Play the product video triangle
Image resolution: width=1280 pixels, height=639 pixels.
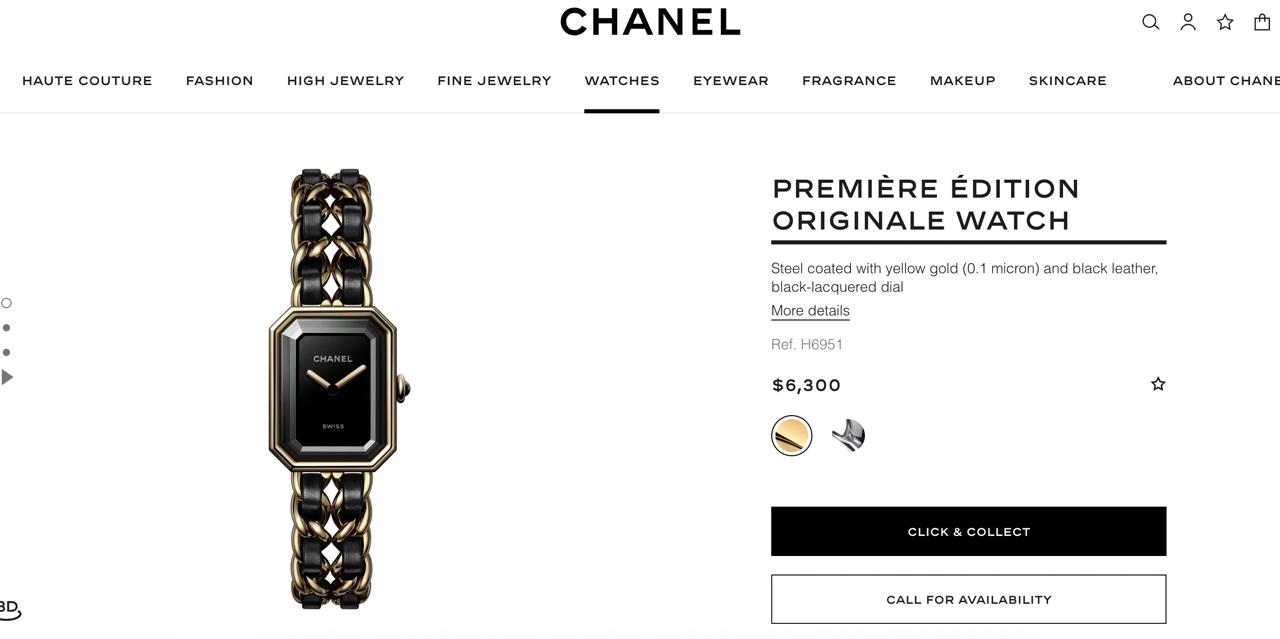(7, 377)
